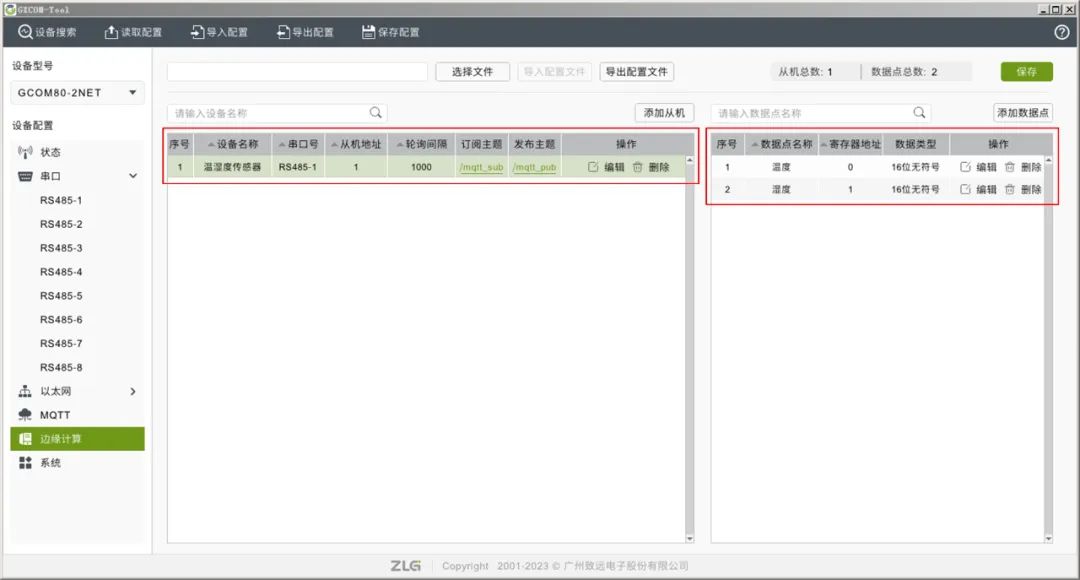Click the 1000 polling interval cell

coord(422,167)
